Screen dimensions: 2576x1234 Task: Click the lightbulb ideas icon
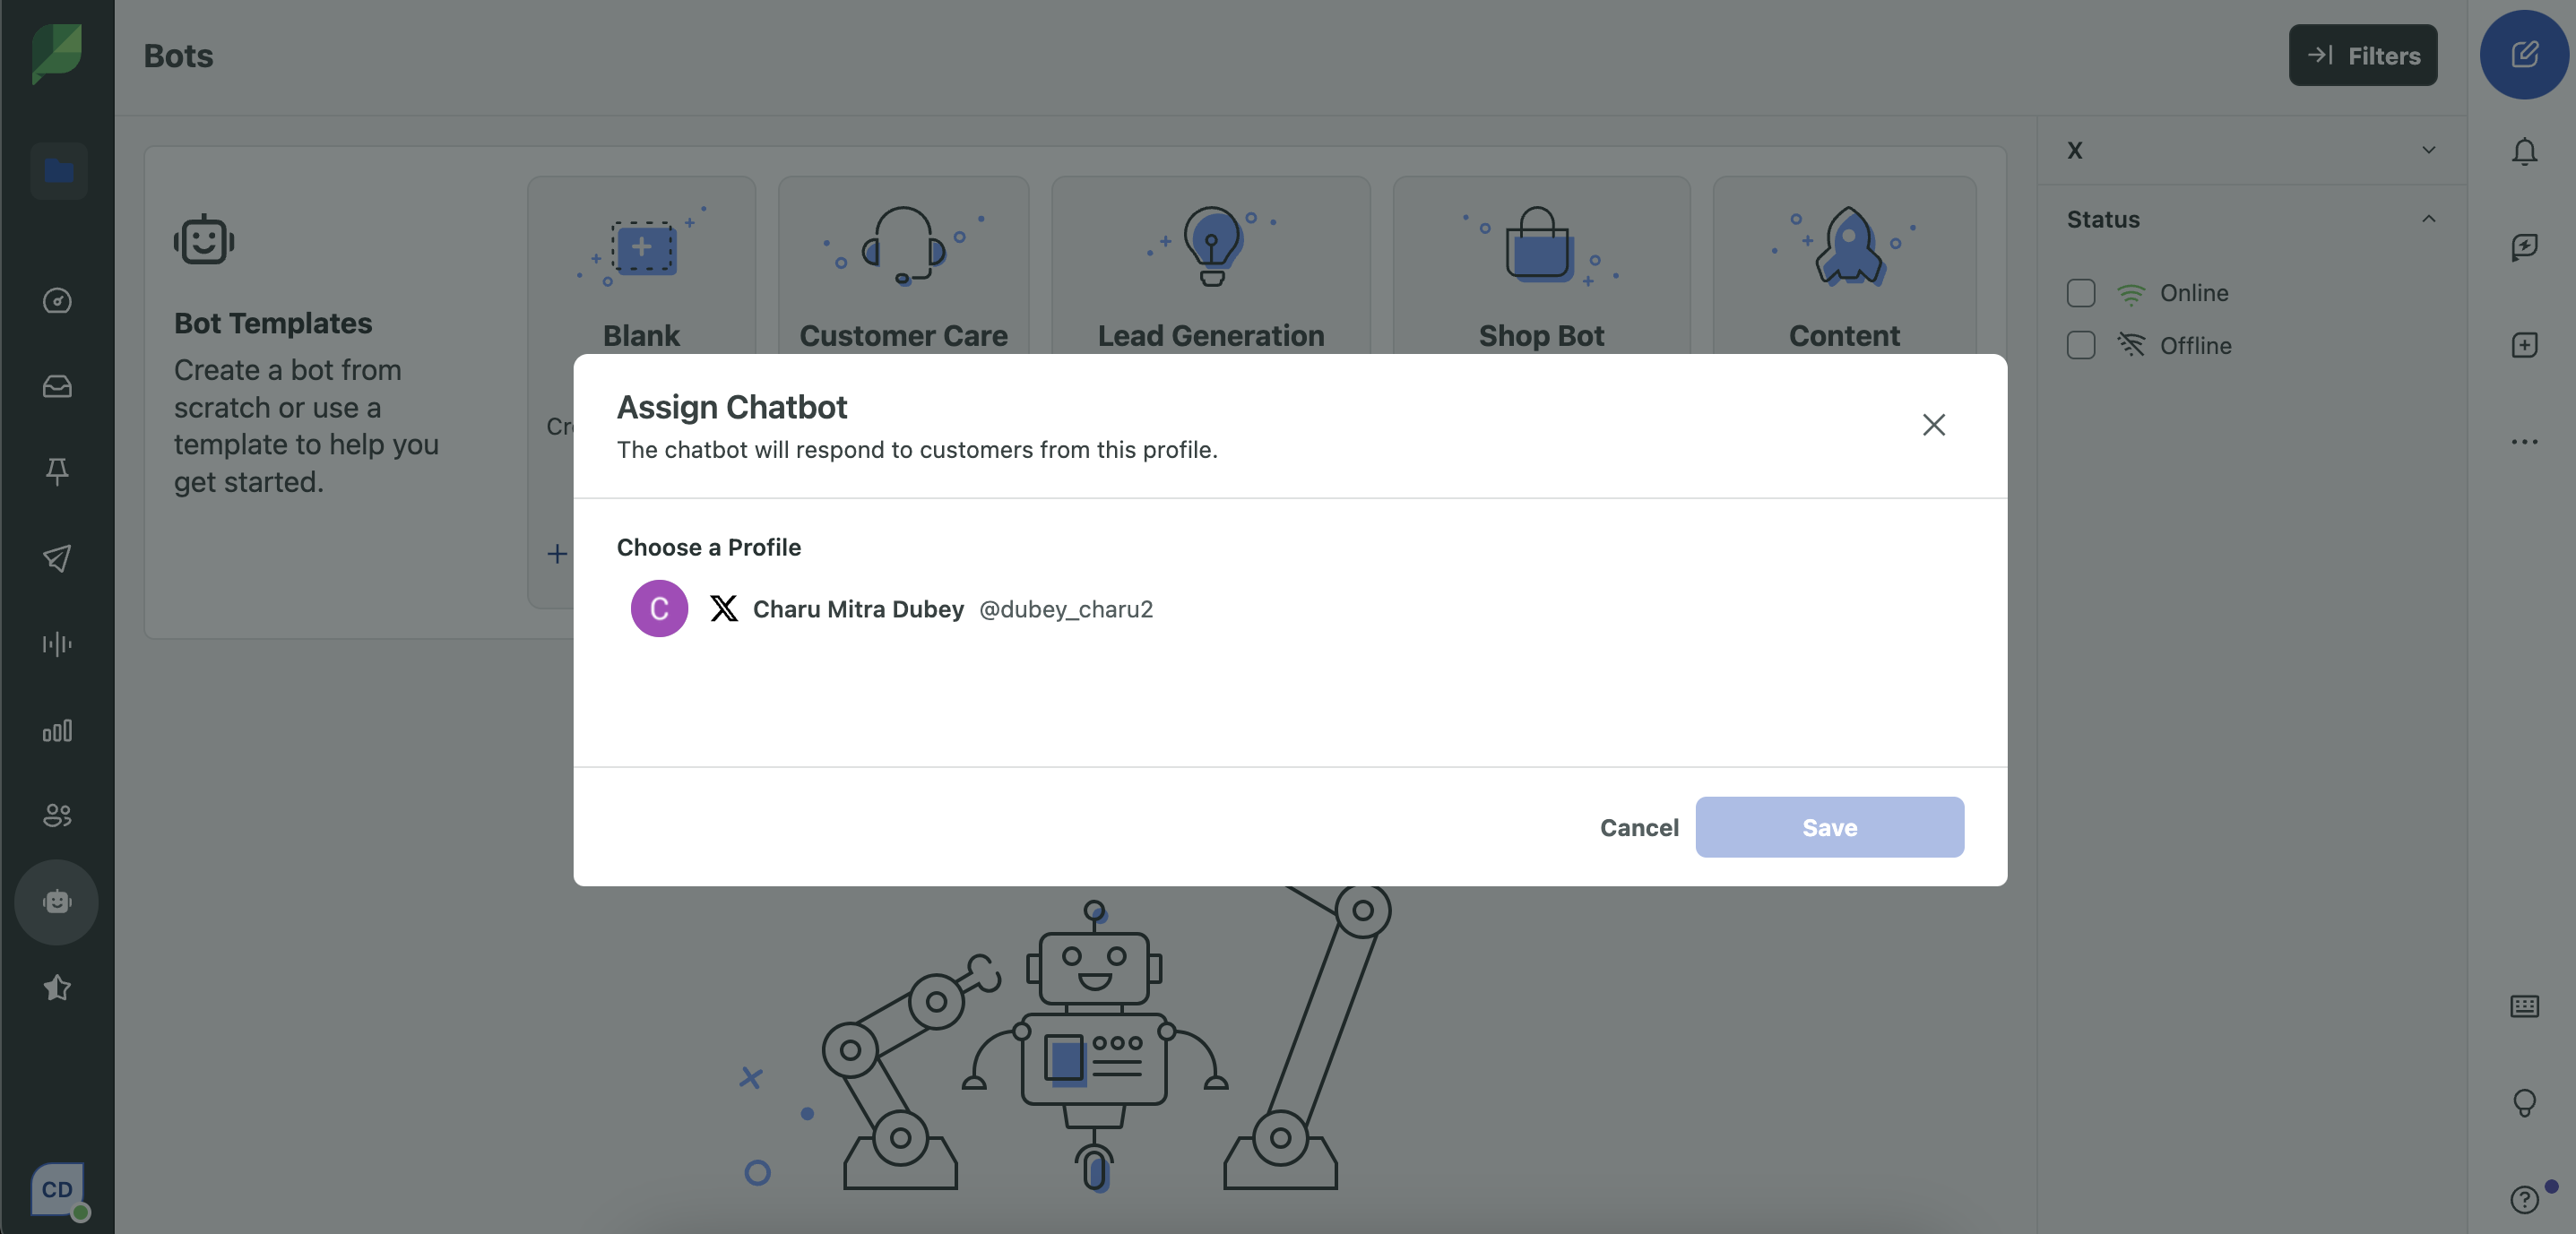[x=2524, y=1103]
